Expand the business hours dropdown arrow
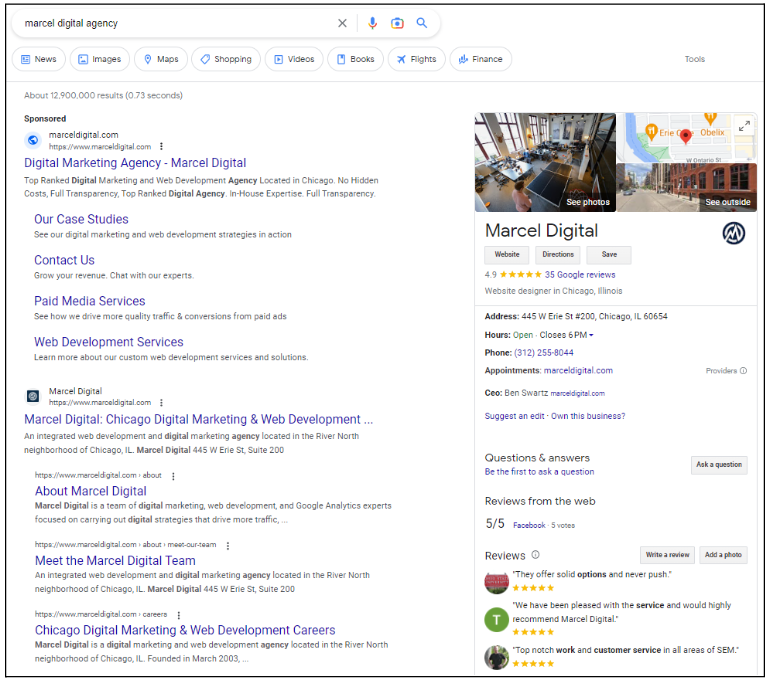Viewport: 770px width, 685px height. click(x=591, y=335)
